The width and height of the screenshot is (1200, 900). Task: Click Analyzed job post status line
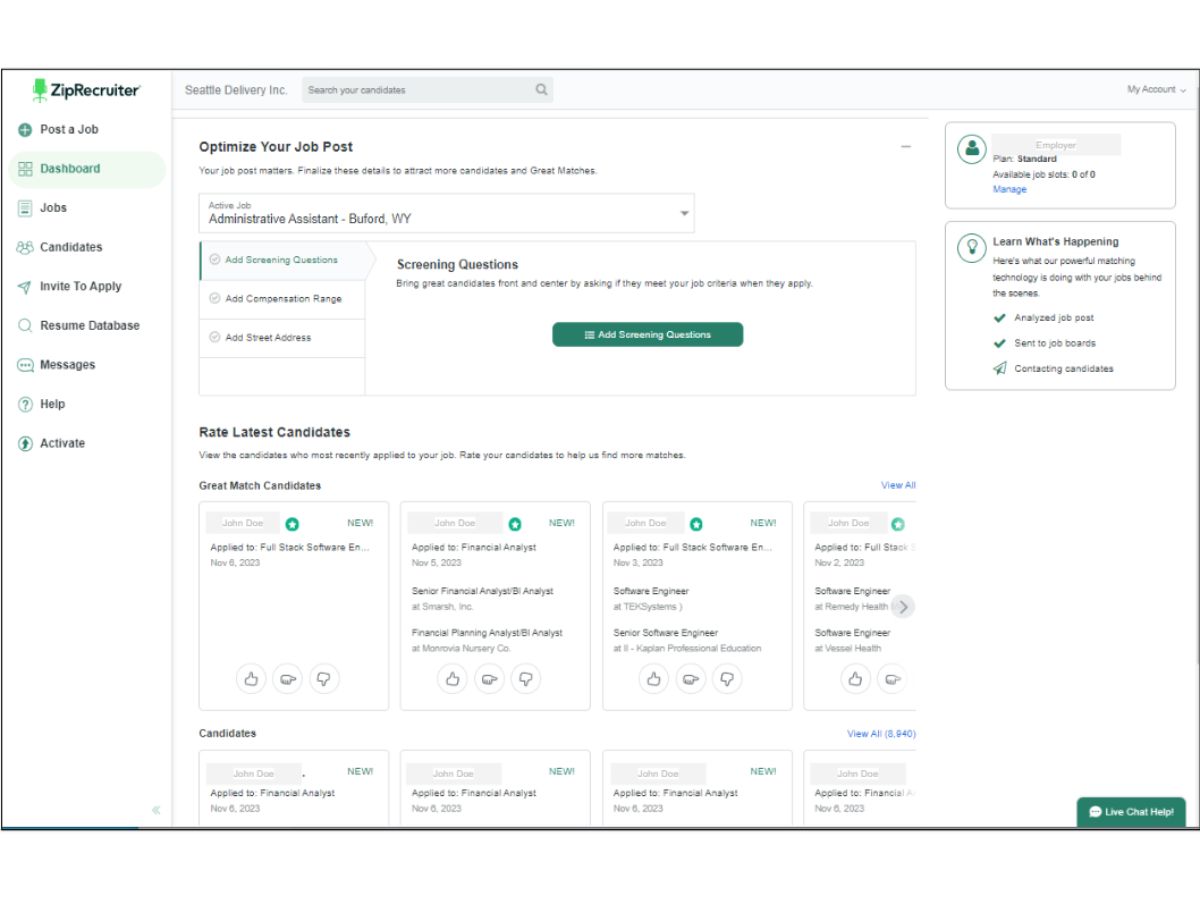coord(1054,318)
